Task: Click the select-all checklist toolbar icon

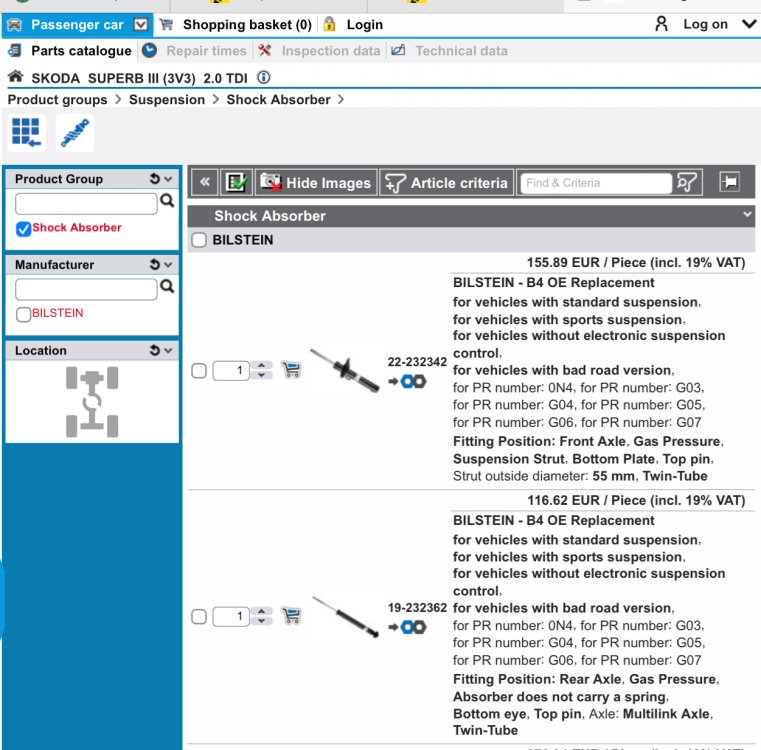Action: (x=236, y=183)
